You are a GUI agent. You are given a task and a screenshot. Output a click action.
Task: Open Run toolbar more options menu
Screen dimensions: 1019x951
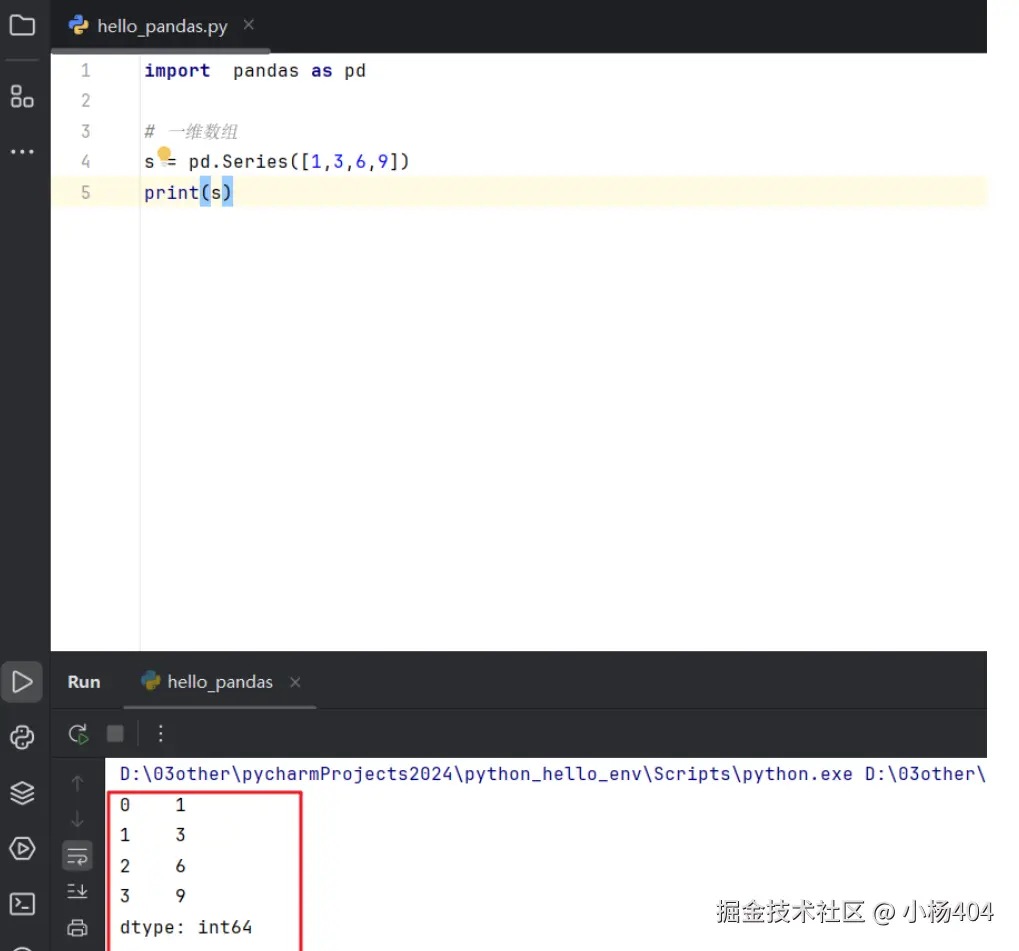coord(161,734)
